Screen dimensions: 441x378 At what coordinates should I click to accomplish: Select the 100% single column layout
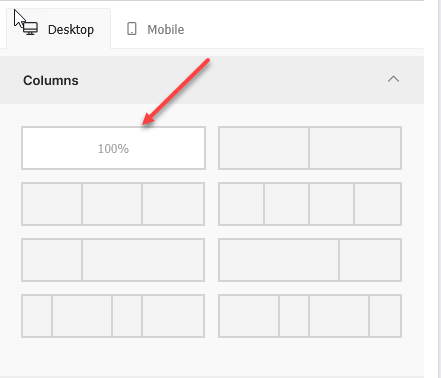point(113,148)
